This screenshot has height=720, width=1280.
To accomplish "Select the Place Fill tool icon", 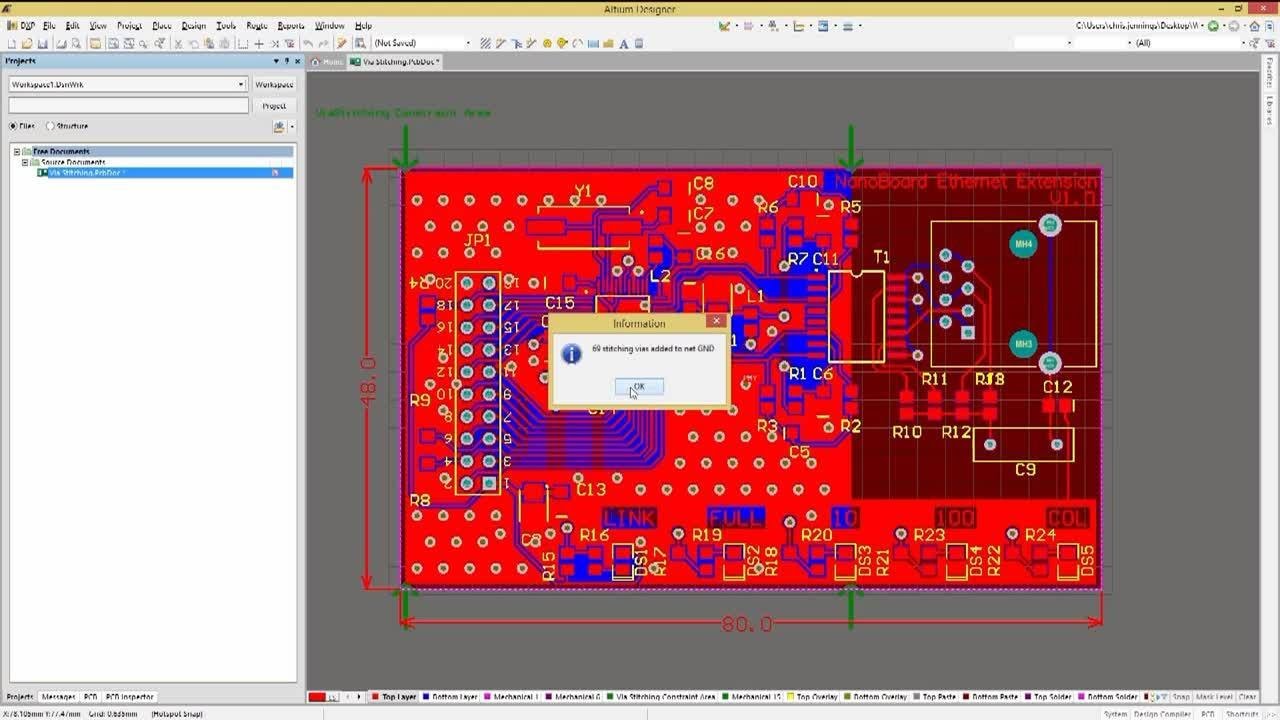I will (593, 43).
